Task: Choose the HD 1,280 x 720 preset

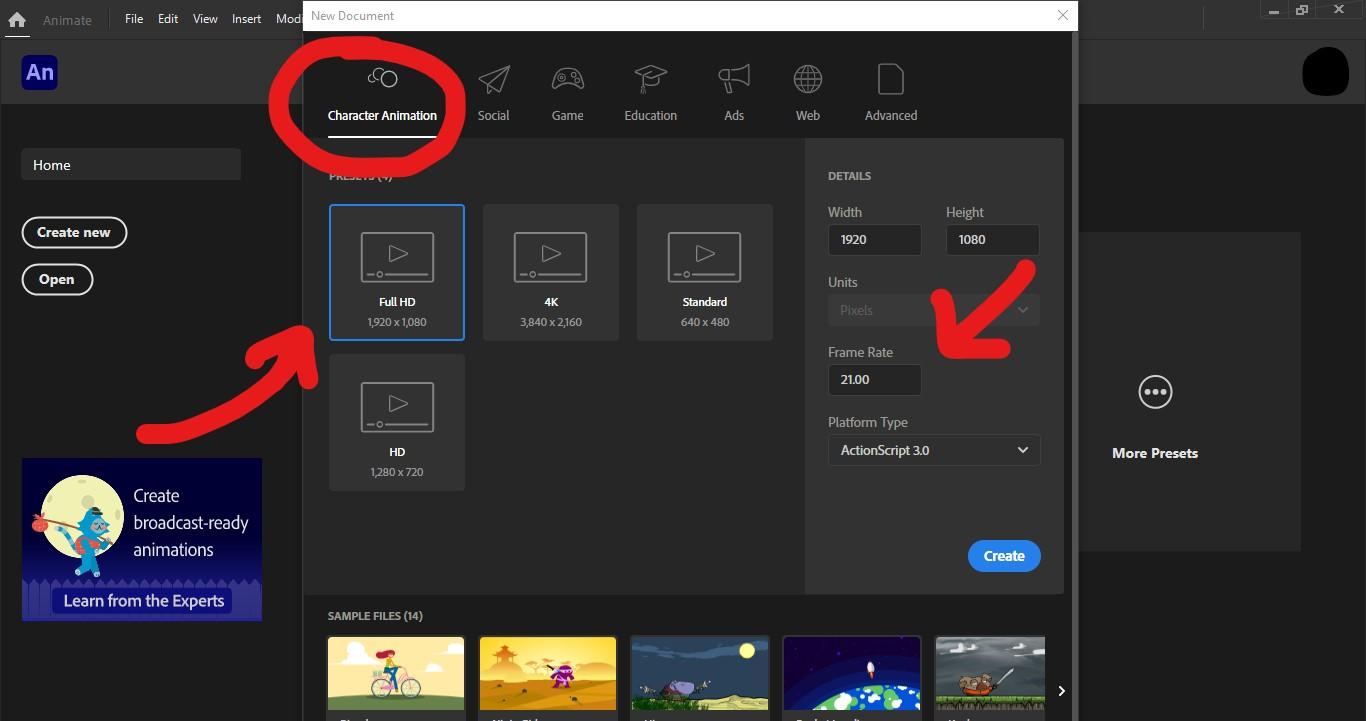Action: click(x=397, y=422)
